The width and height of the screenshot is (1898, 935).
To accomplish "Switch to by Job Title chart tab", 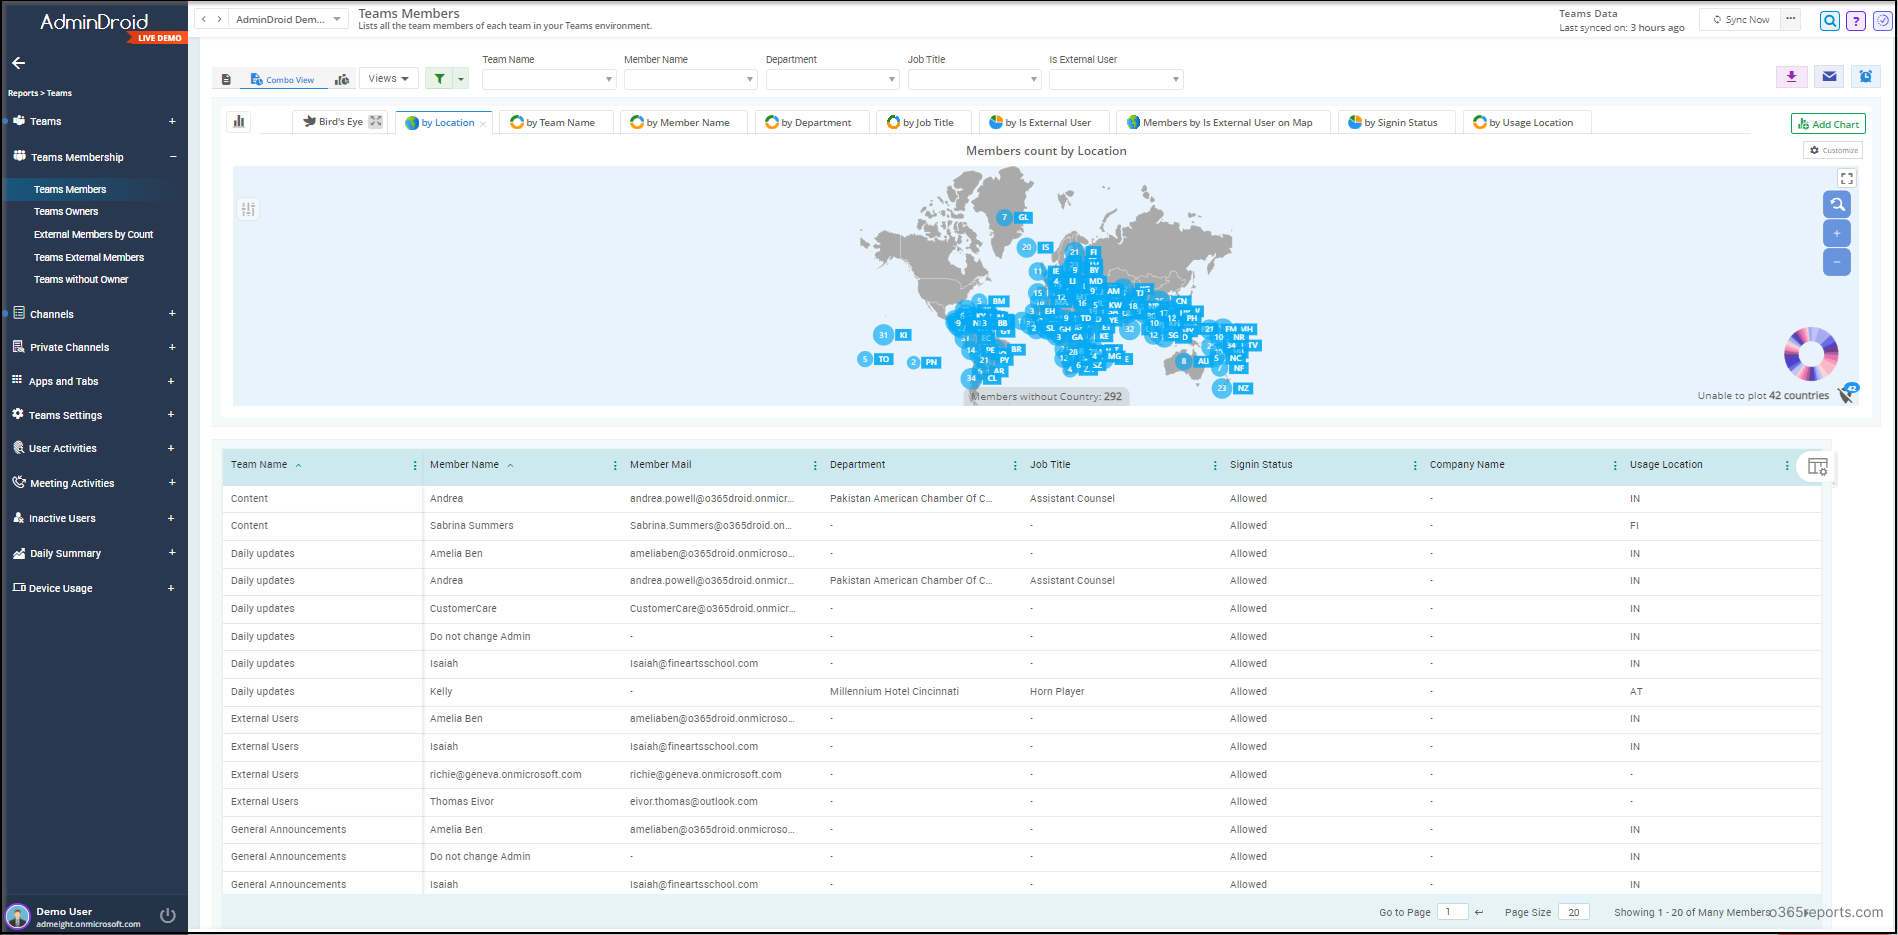I will click(924, 123).
